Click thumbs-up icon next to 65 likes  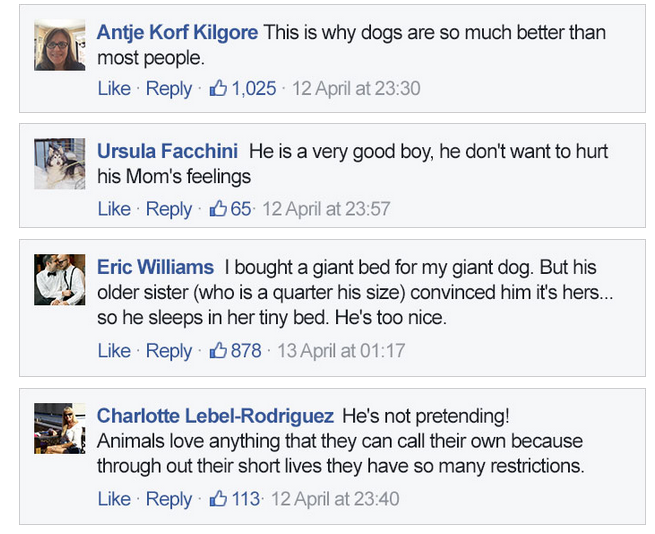point(218,208)
